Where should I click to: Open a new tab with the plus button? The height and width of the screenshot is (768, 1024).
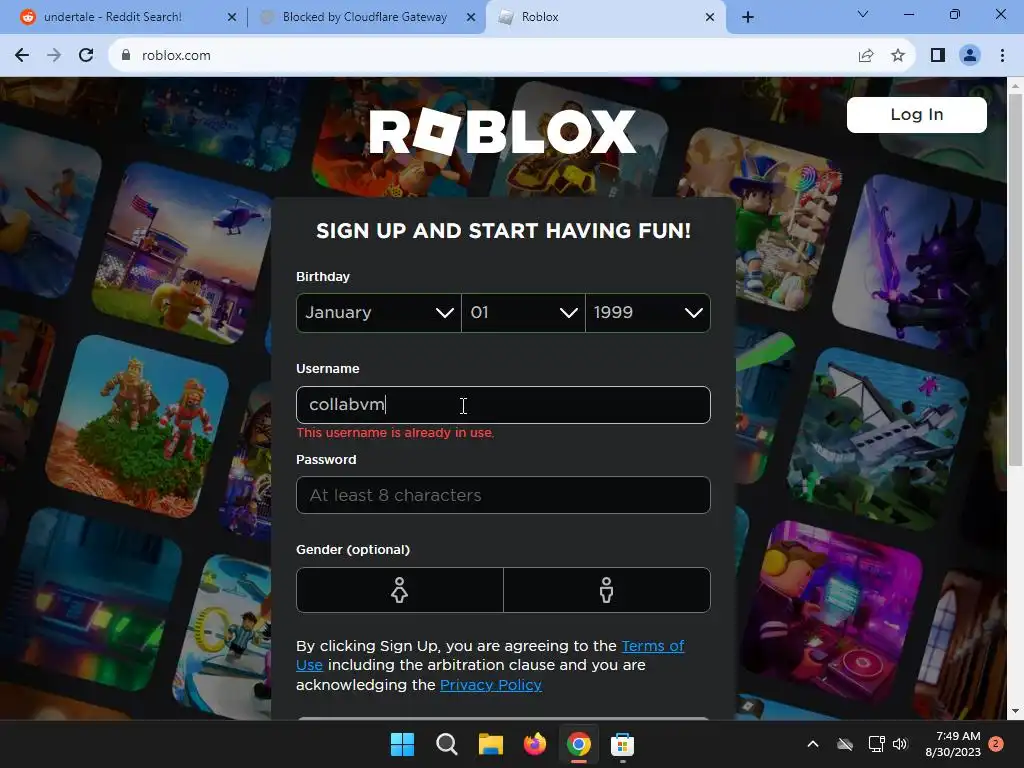pos(748,17)
